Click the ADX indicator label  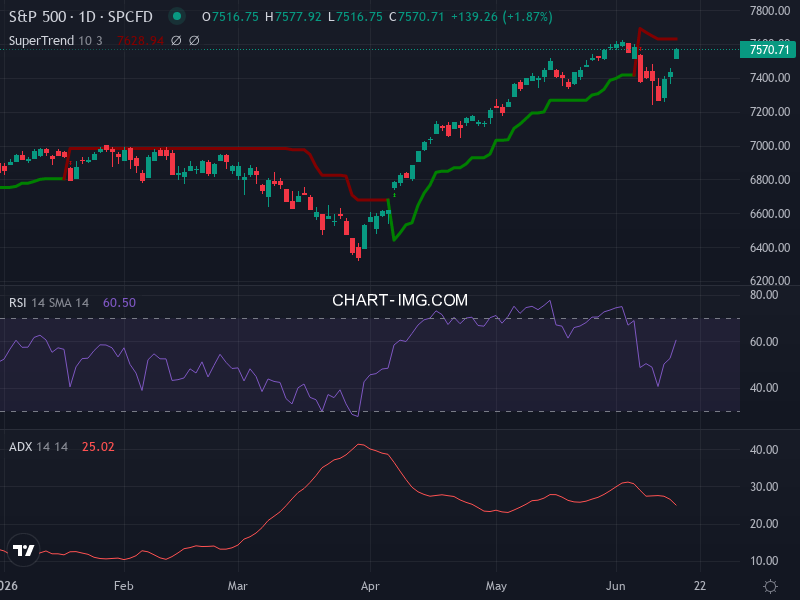click(x=20, y=447)
